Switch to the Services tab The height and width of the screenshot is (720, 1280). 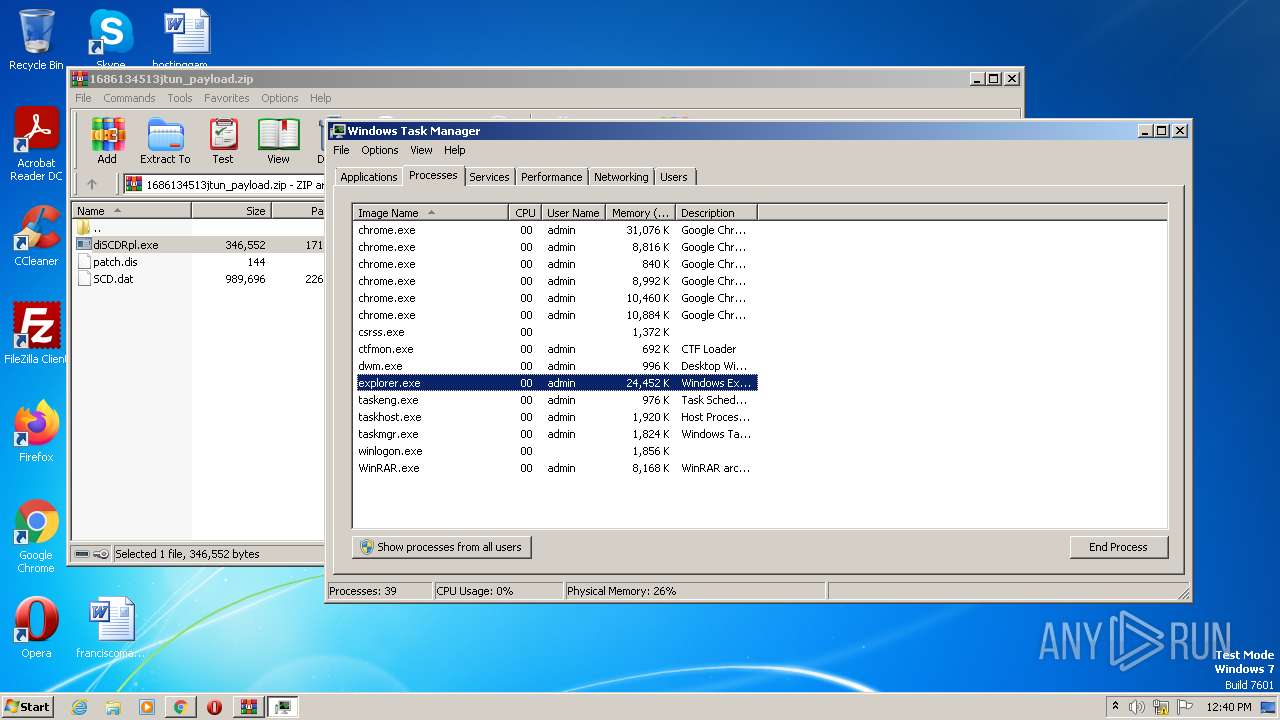pos(489,177)
